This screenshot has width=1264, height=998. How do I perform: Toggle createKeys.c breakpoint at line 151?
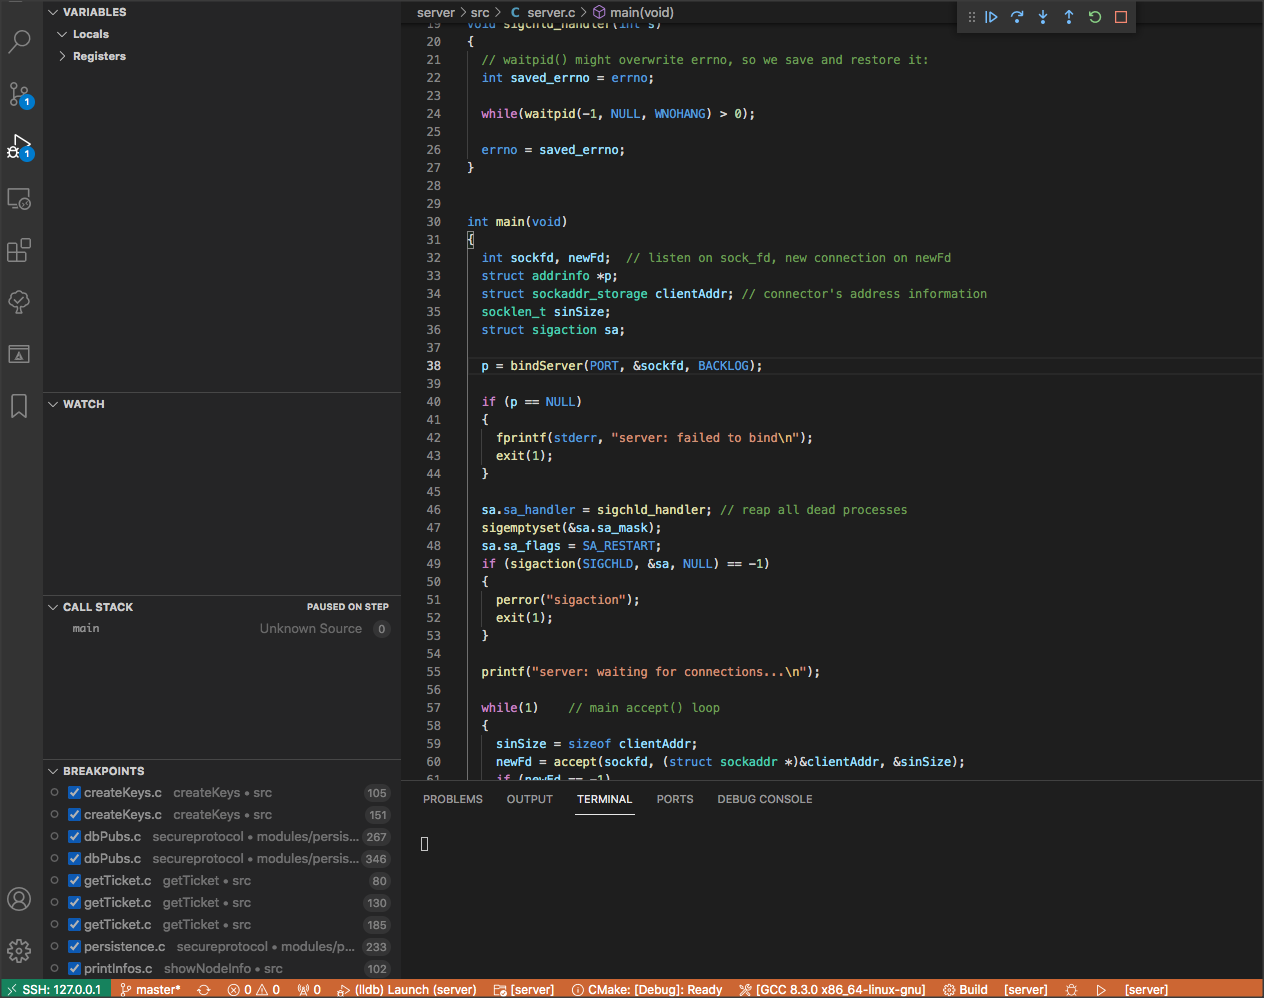click(74, 815)
